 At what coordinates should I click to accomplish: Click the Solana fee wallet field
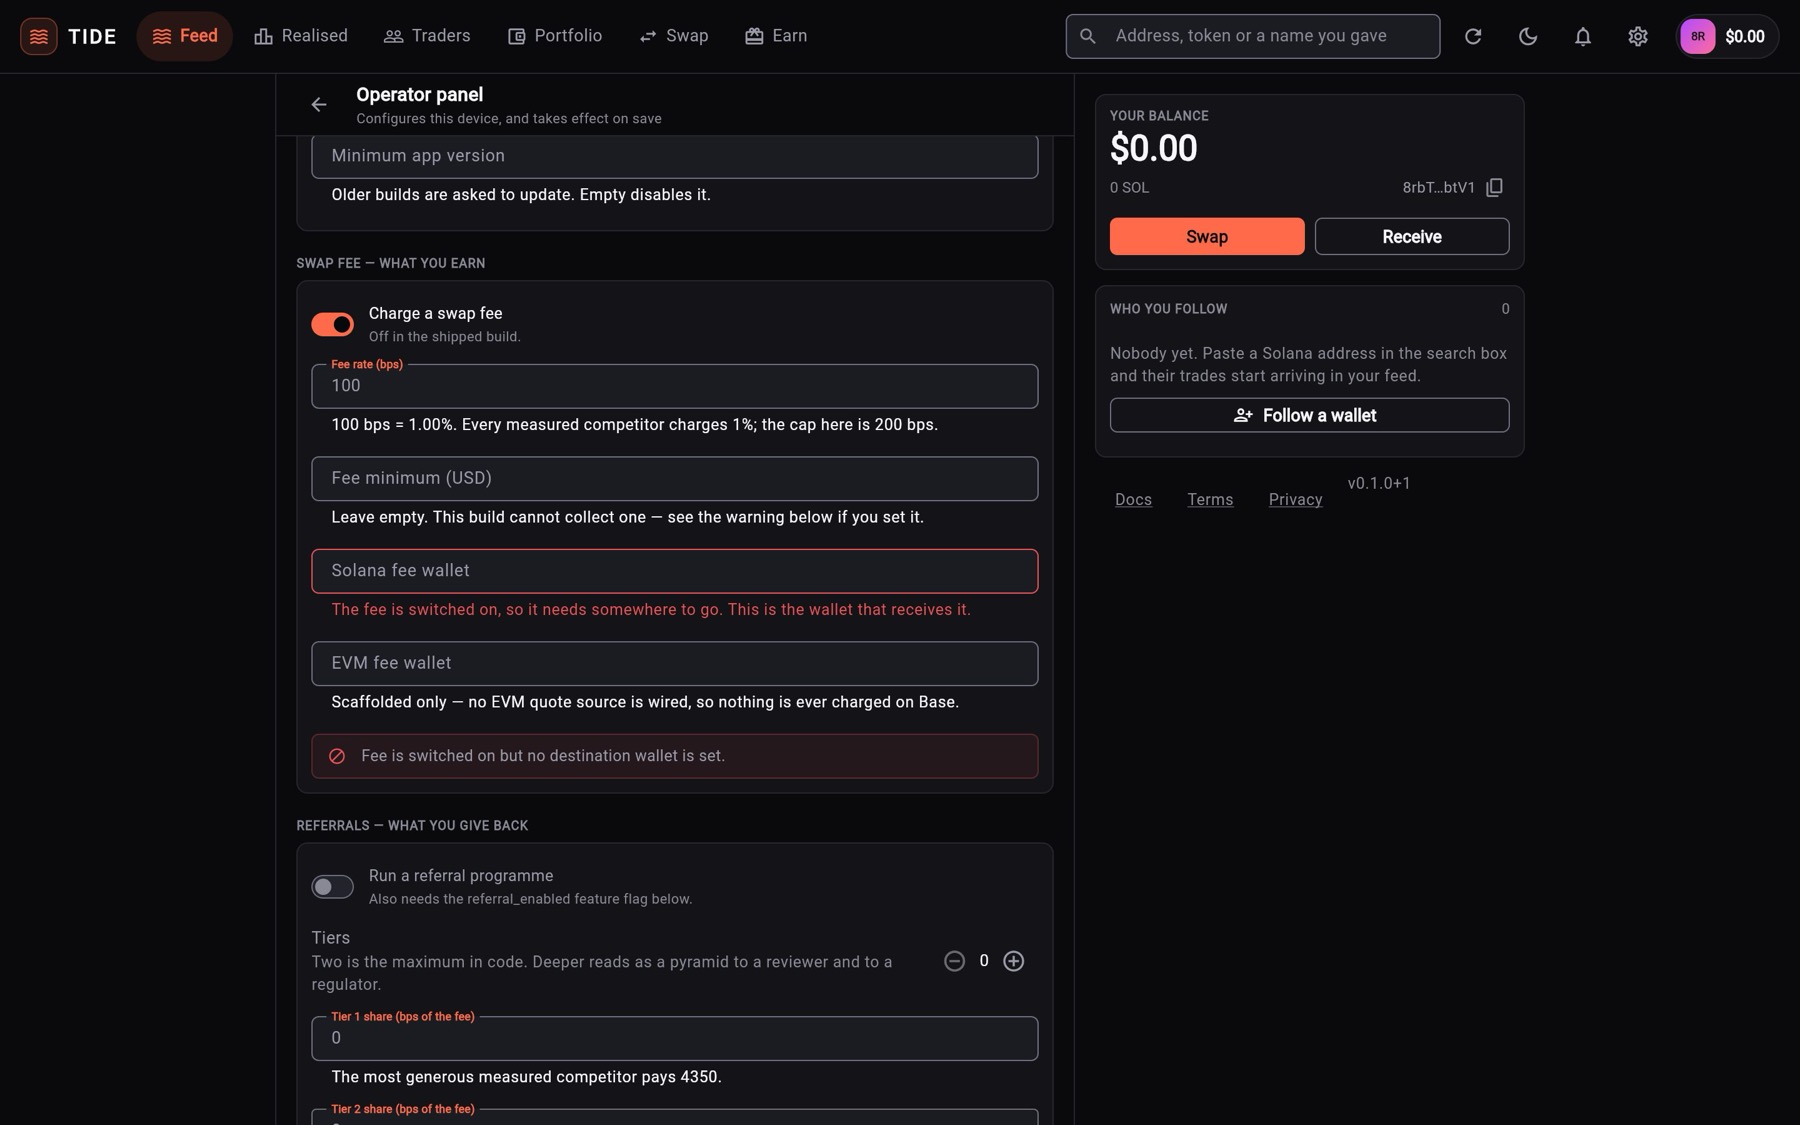(x=675, y=571)
